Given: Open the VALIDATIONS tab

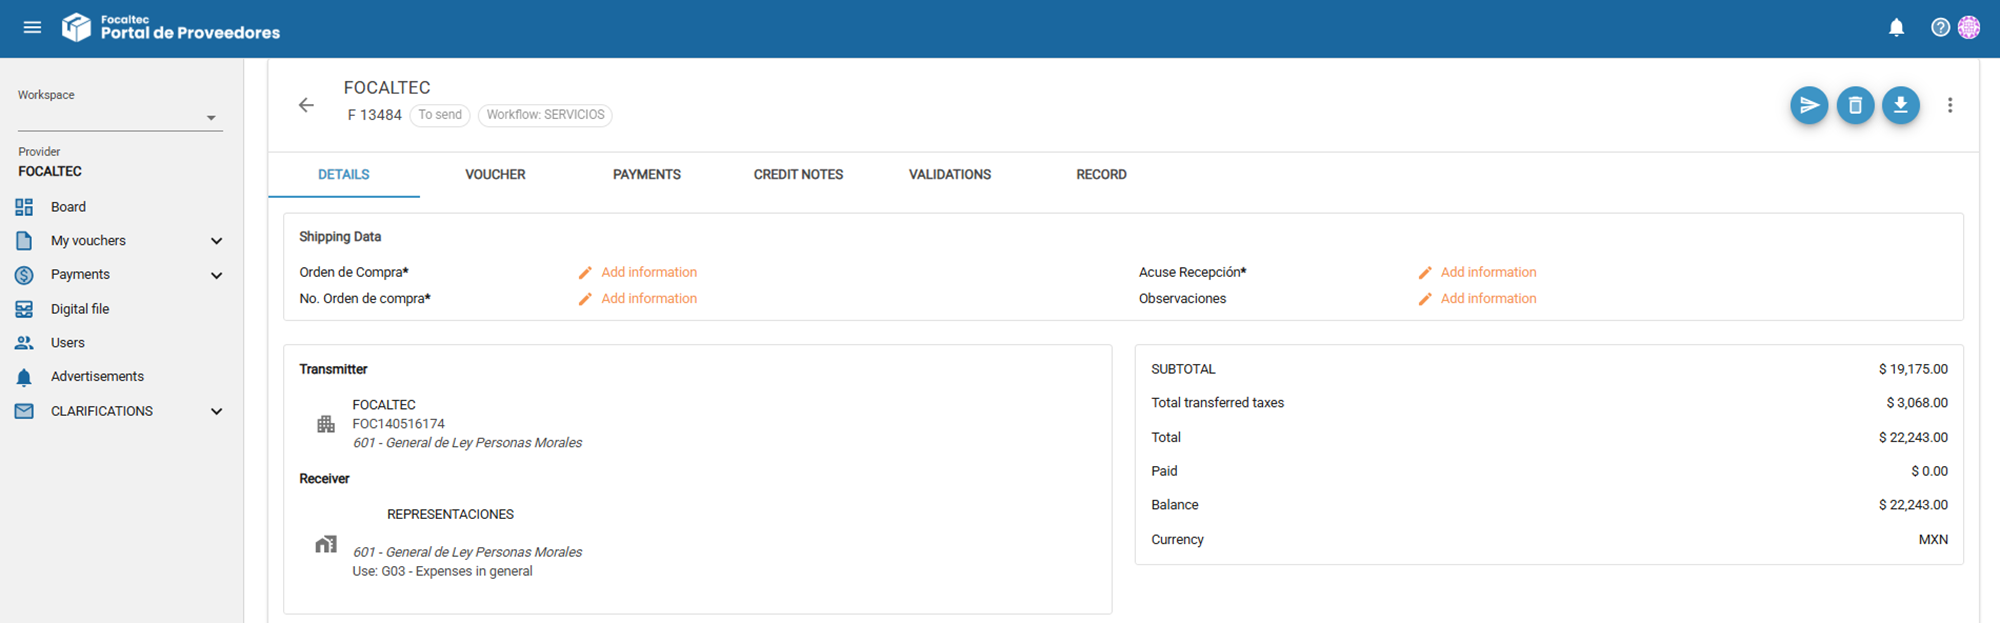Looking at the screenshot, I should point(950,174).
